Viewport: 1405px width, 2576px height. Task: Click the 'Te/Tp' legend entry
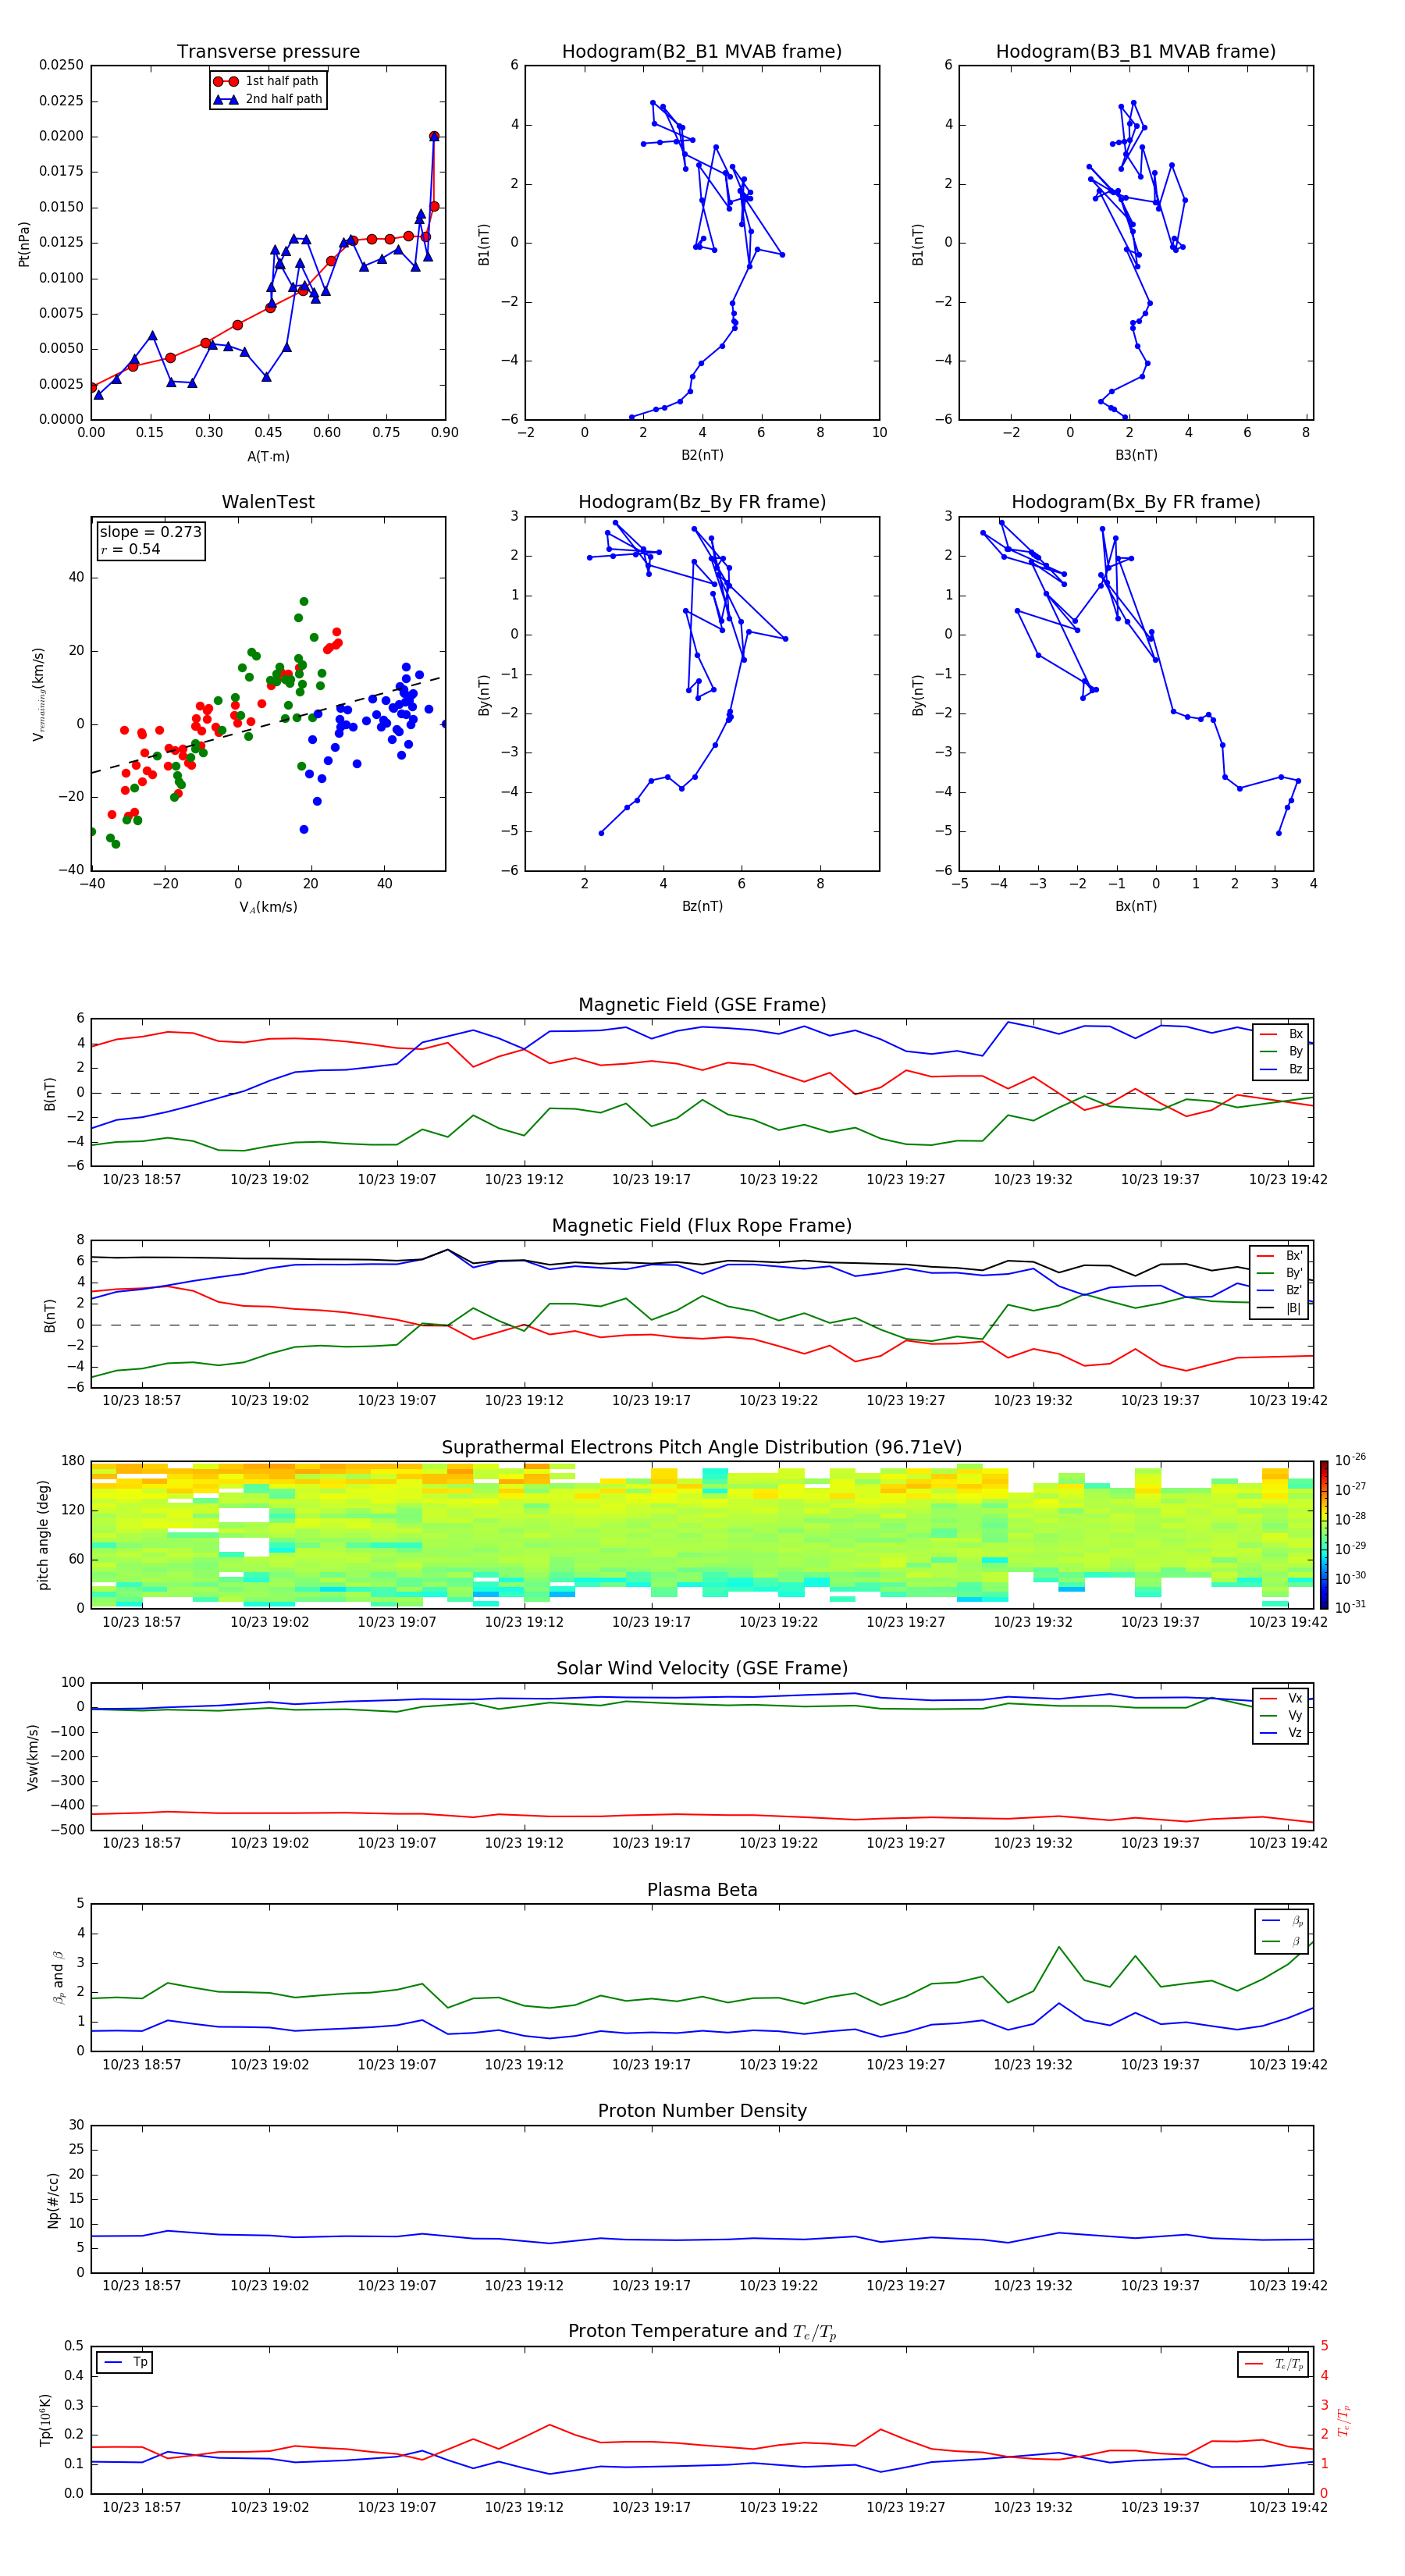pos(1273,2364)
